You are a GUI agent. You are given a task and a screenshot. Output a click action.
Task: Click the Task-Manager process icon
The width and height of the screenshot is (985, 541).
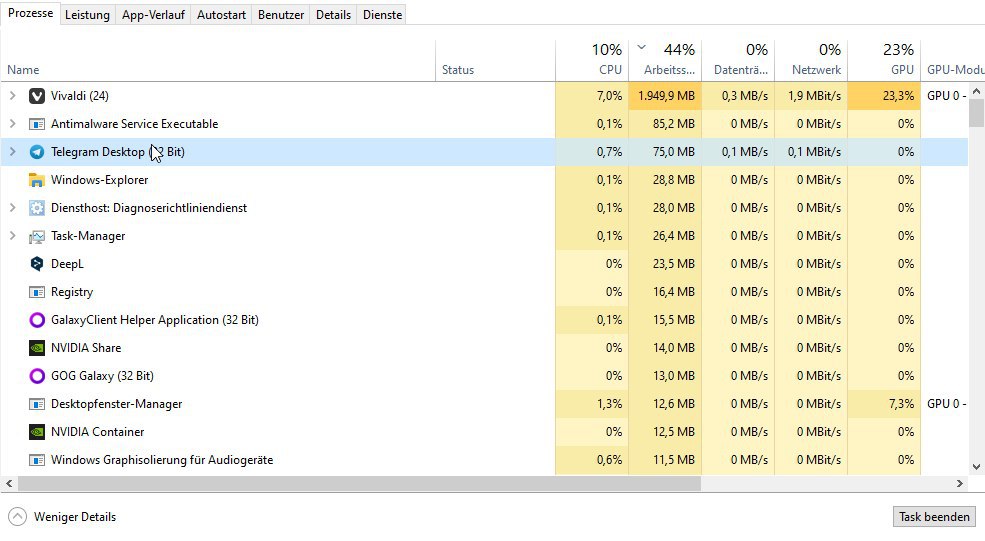(37, 236)
